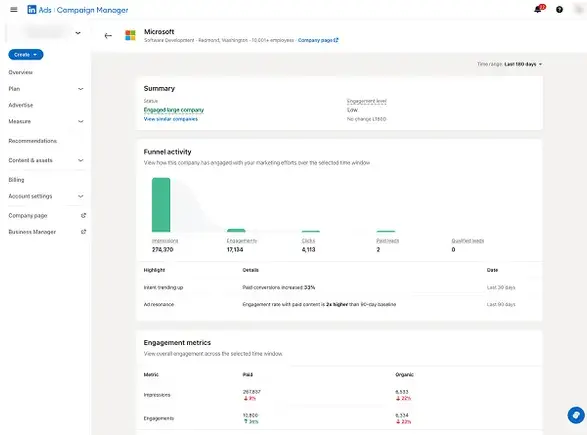
Task: Expand the Measure section chevron
Action: pyautogui.click(x=80, y=121)
